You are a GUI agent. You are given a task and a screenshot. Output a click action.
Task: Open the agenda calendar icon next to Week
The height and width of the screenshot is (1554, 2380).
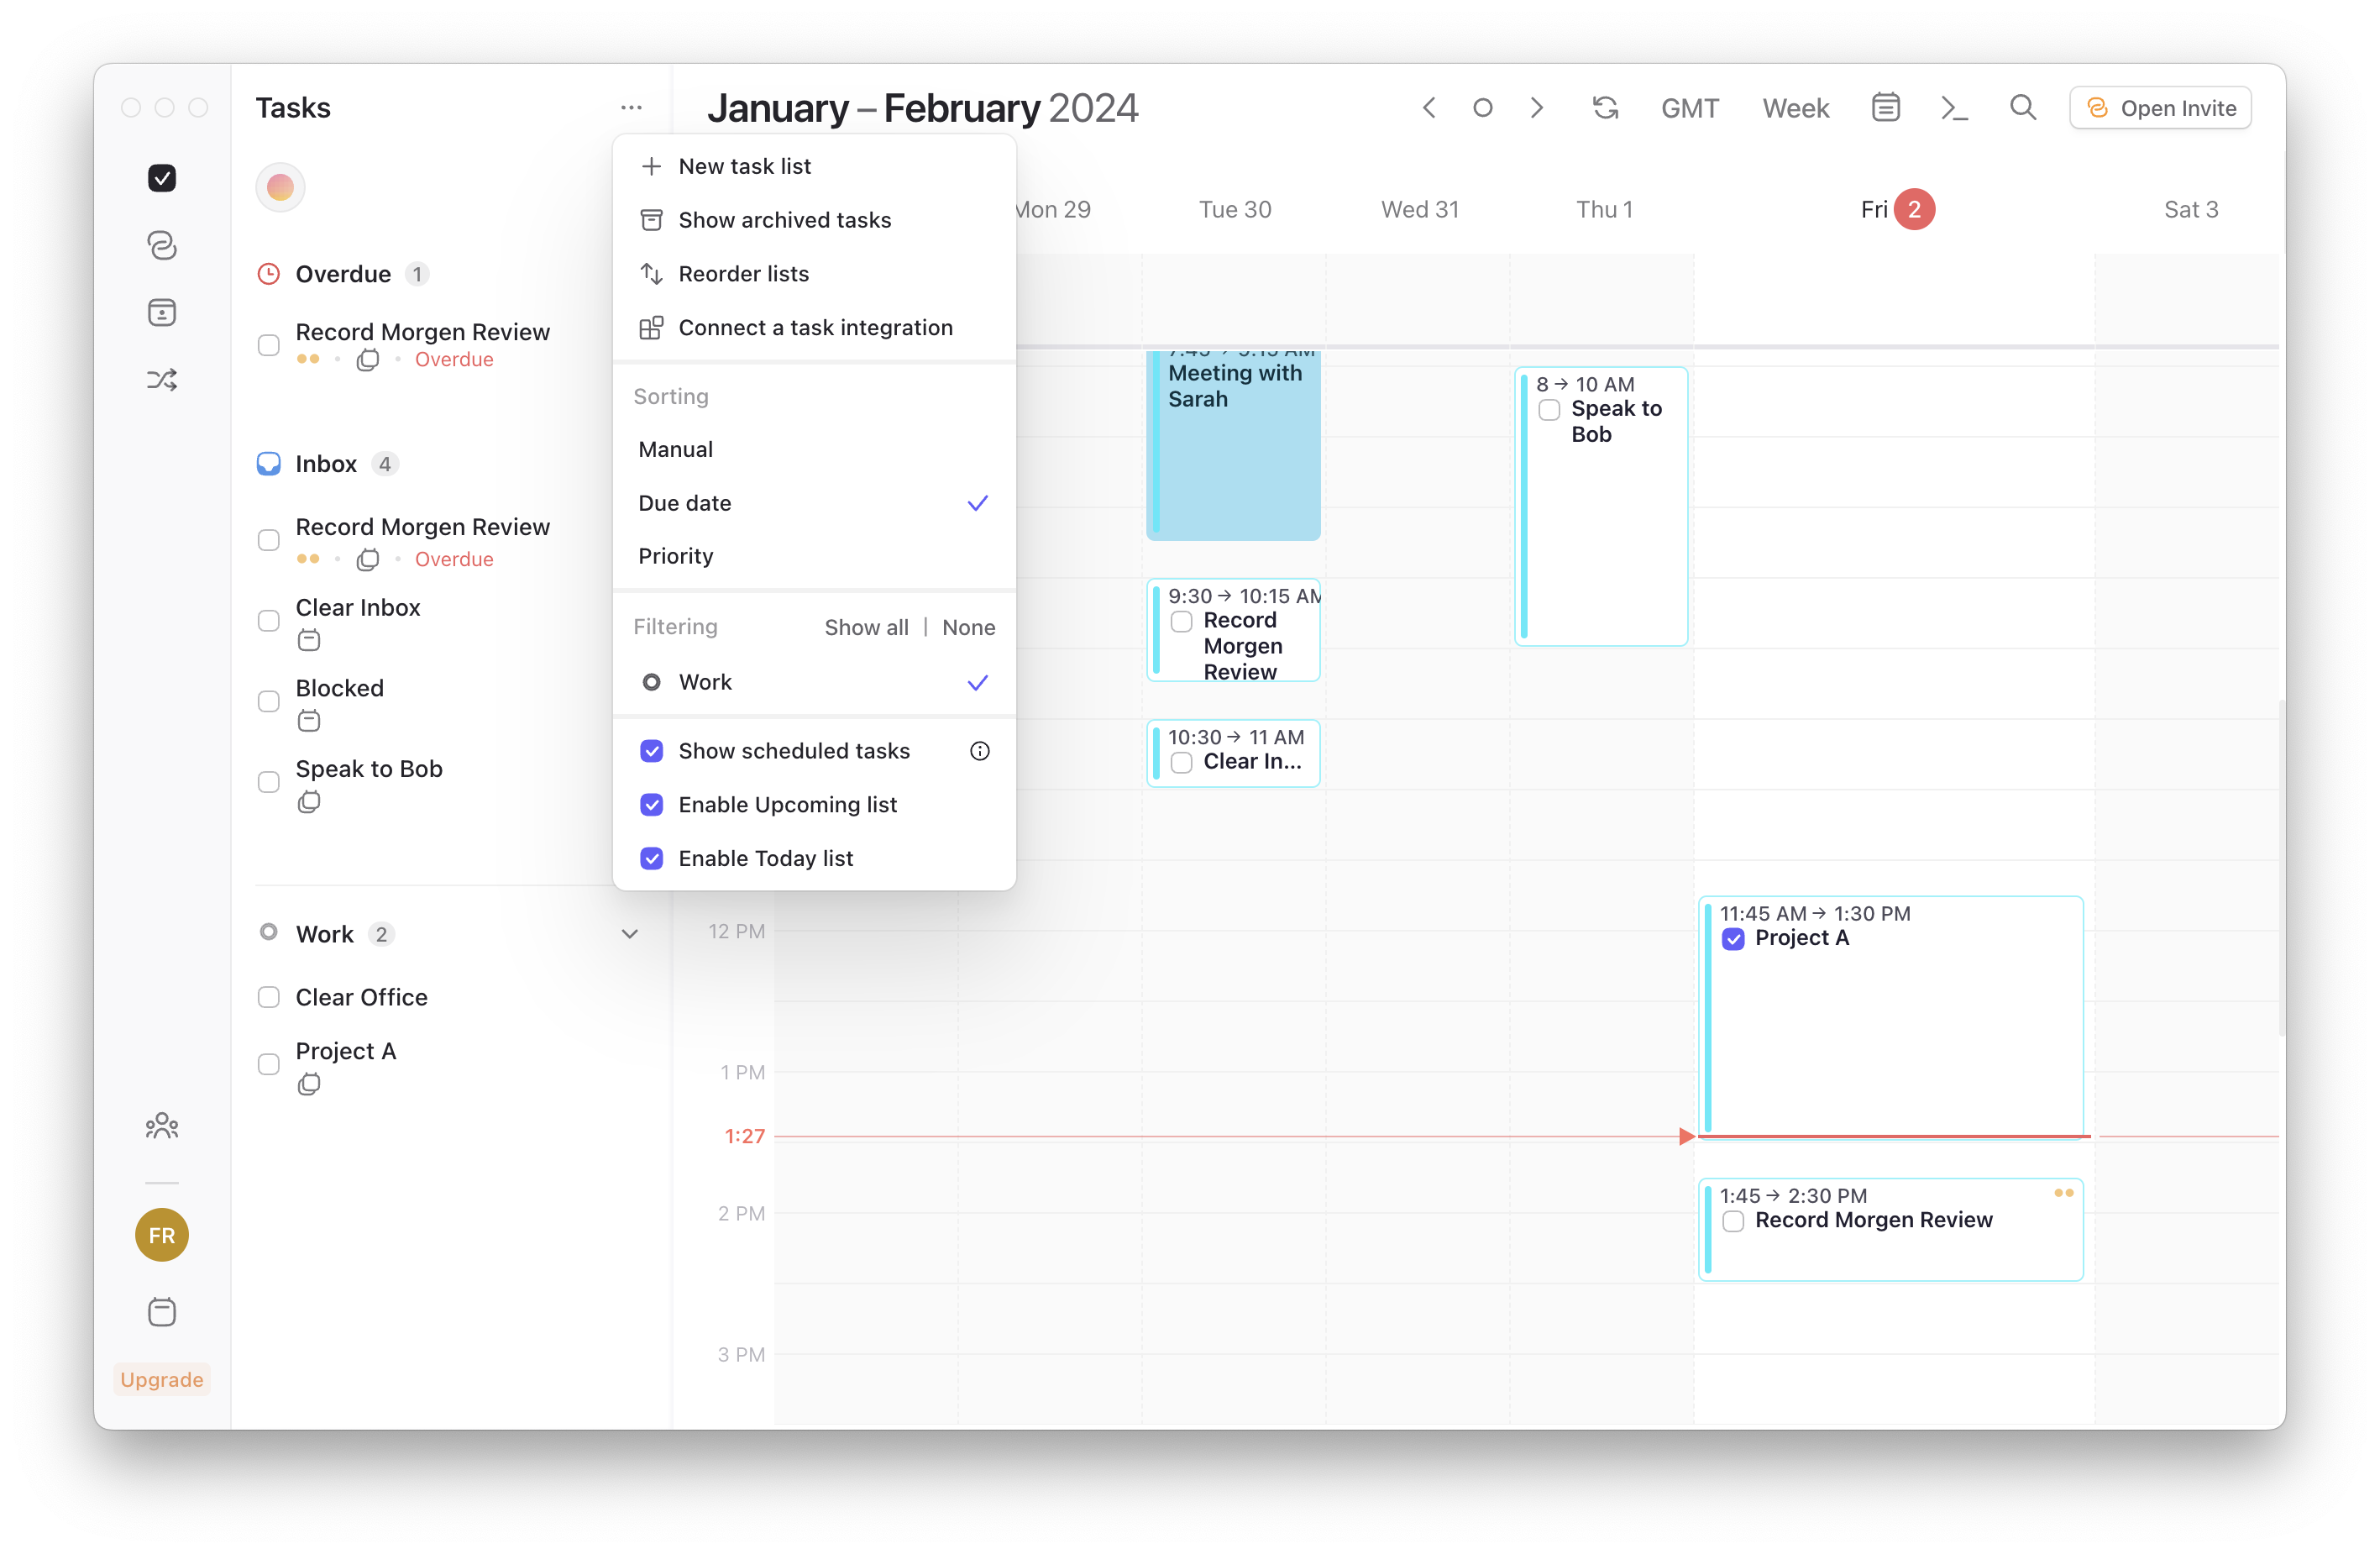coord(1886,107)
